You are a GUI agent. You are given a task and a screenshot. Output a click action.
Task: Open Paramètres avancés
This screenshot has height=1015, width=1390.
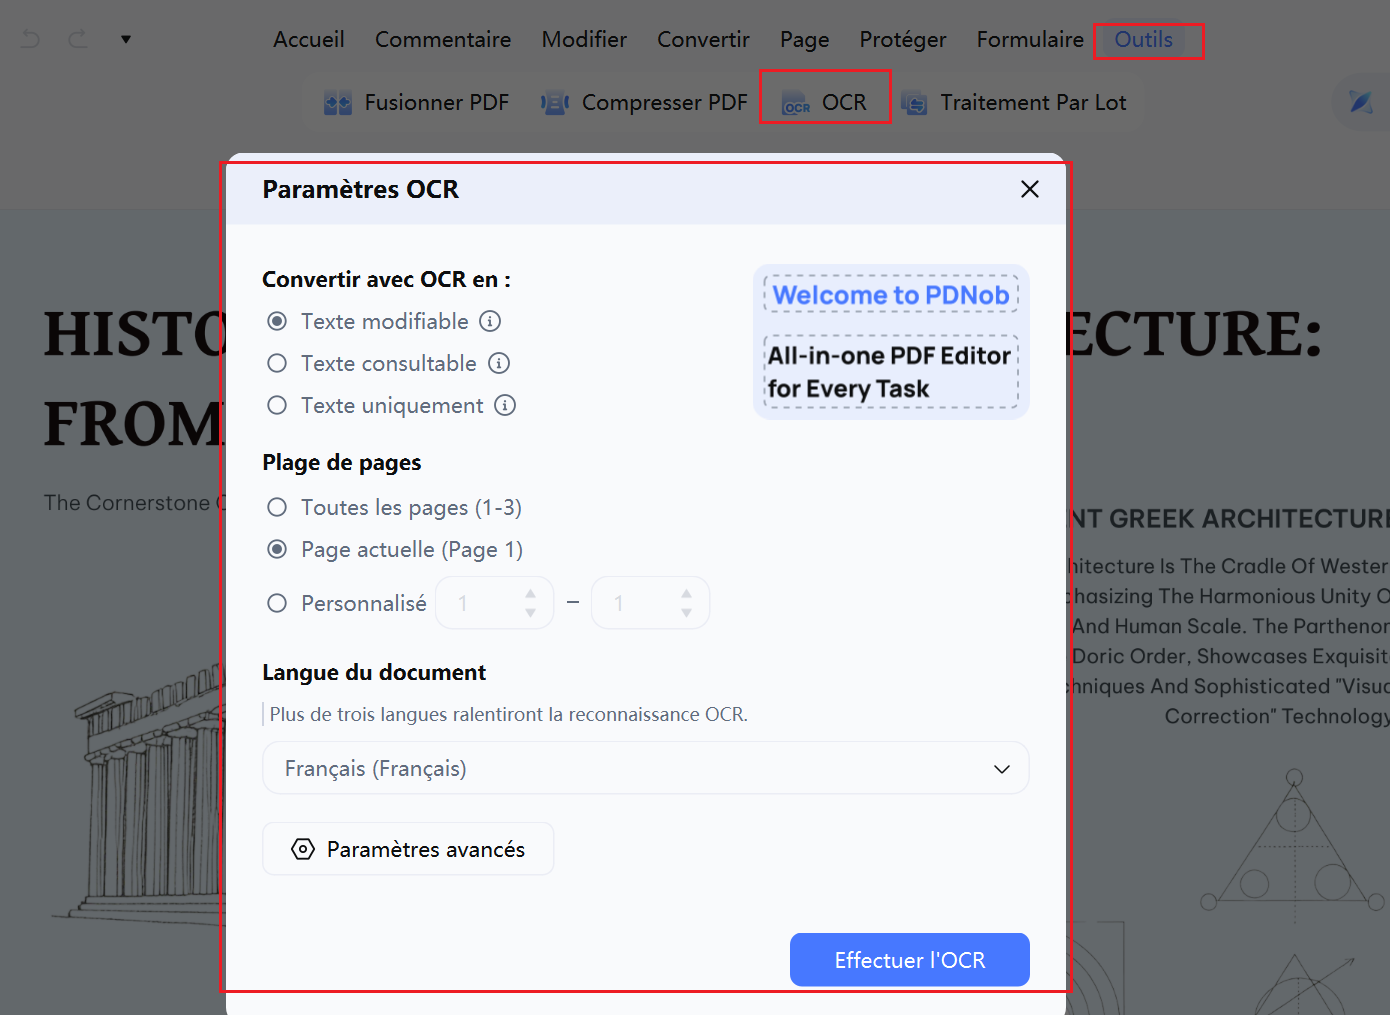click(408, 849)
